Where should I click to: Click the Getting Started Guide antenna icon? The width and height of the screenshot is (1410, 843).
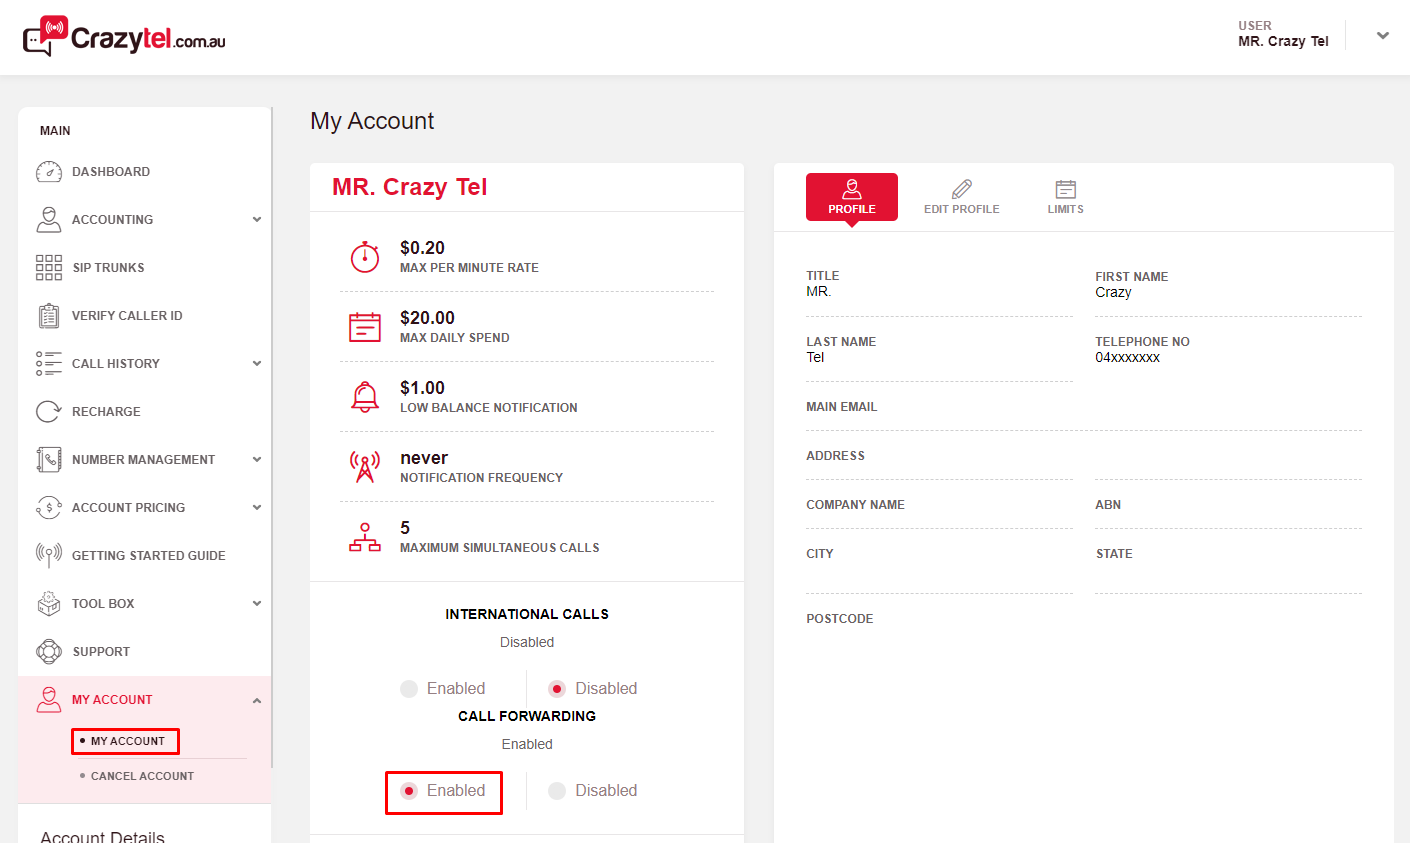pyautogui.click(x=49, y=555)
